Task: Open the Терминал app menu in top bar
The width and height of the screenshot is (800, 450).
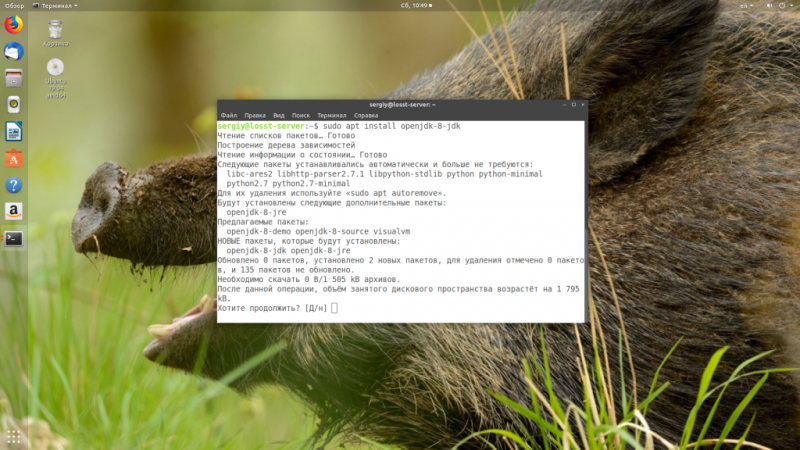Action: point(55,6)
